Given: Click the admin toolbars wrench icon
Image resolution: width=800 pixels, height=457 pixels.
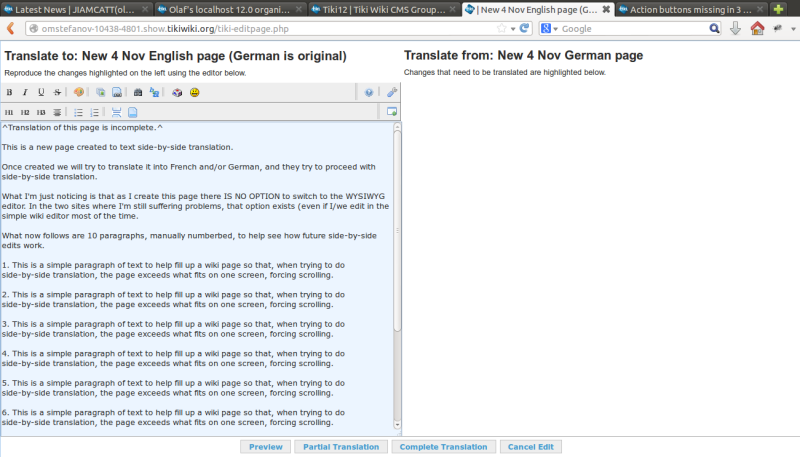Looking at the screenshot, I should point(392,92).
